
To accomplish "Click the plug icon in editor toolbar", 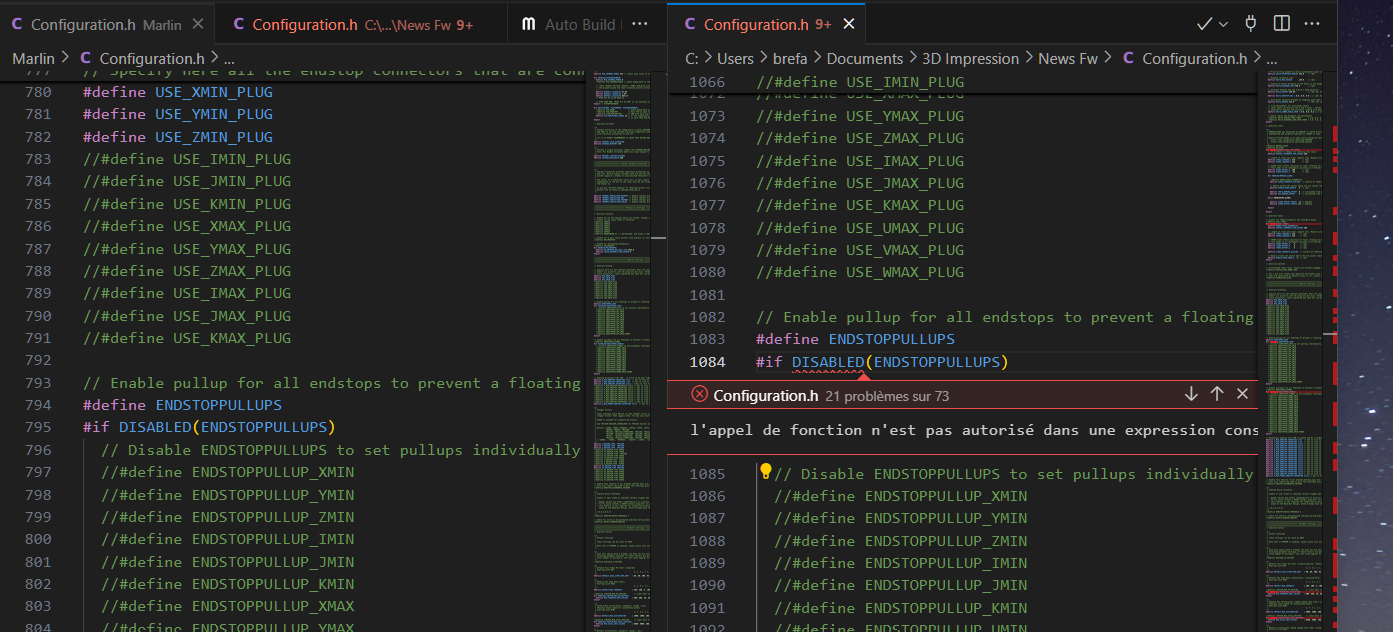I will point(1251,24).
